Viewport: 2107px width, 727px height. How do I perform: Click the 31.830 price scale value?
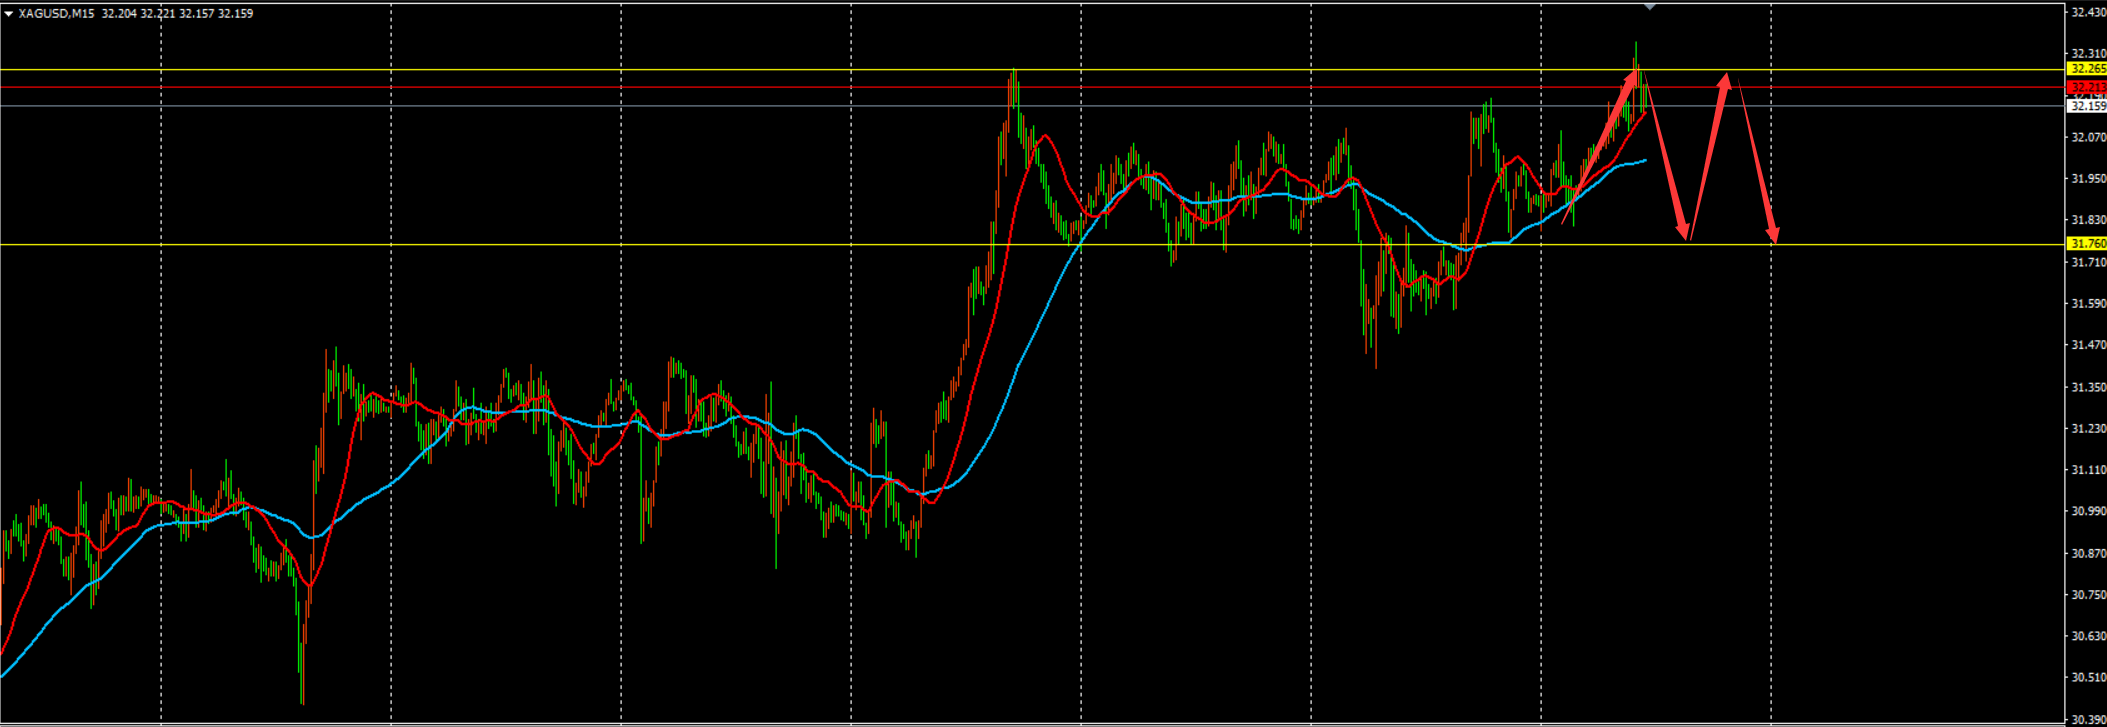coord(2088,220)
